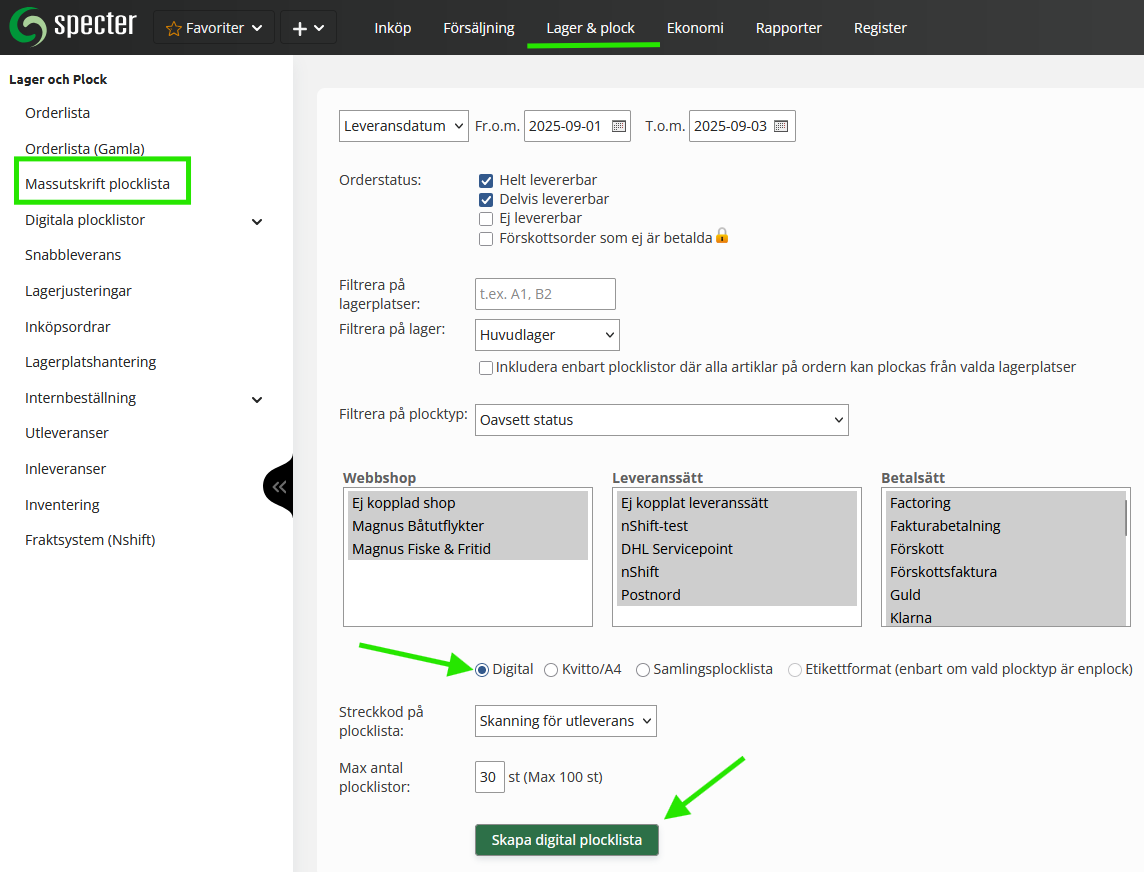Open the Huvudlager warehouse dropdown
This screenshot has height=872, width=1144.
point(547,335)
